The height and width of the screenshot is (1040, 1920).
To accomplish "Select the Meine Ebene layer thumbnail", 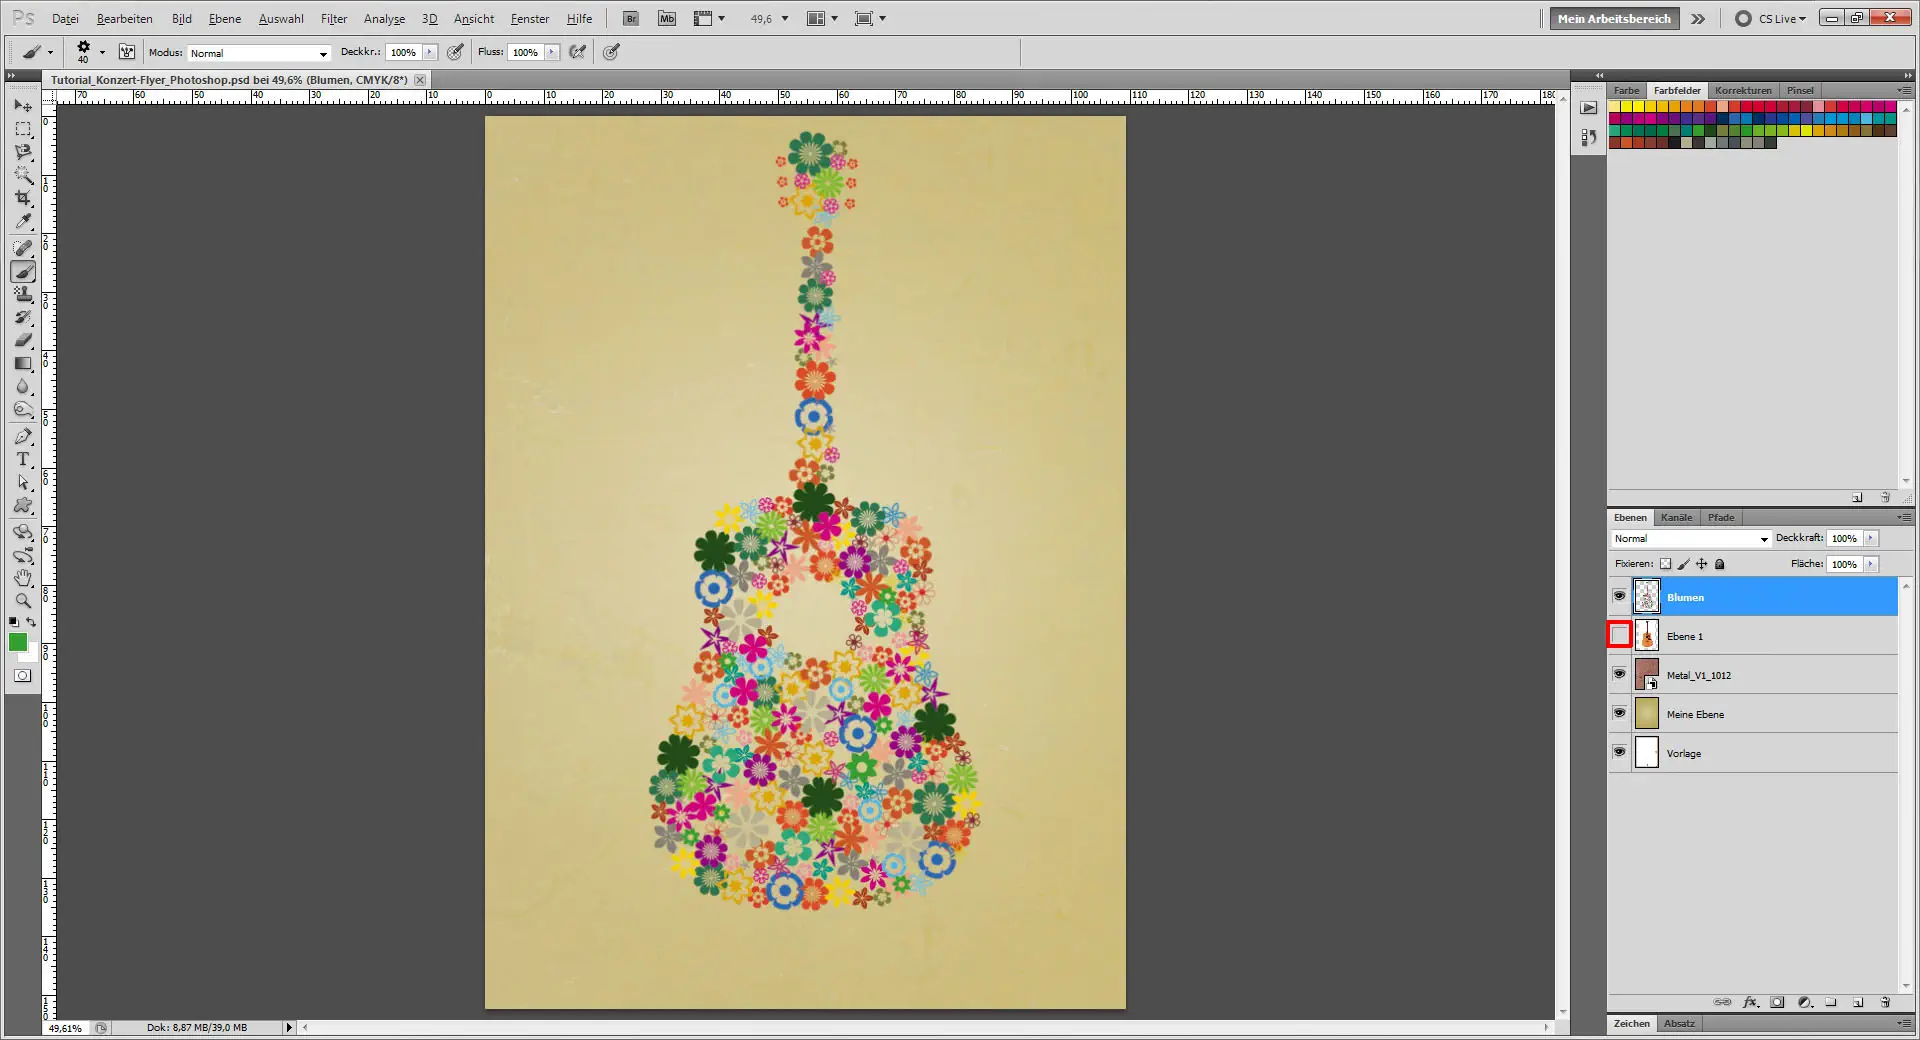I will click(1646, 714).
